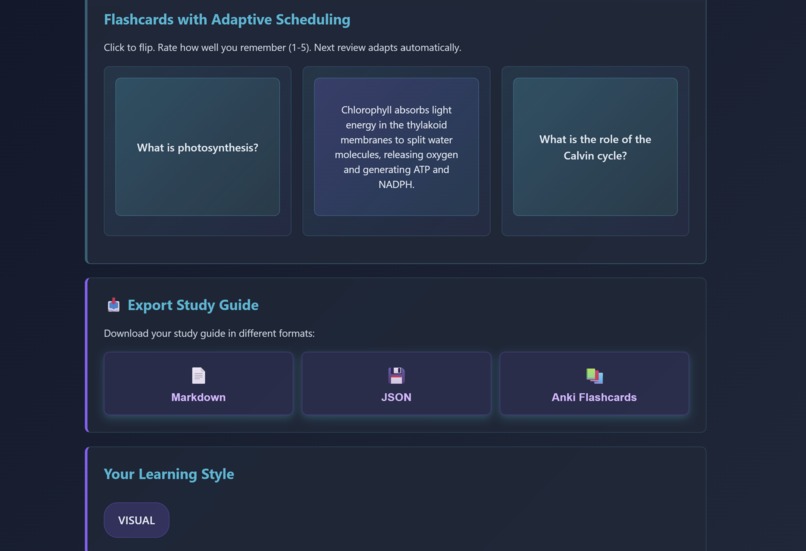Screen dimensions: 806x551
Task: Flip the "What is photosynthesis?" flashcard
Action: [197, 147]
